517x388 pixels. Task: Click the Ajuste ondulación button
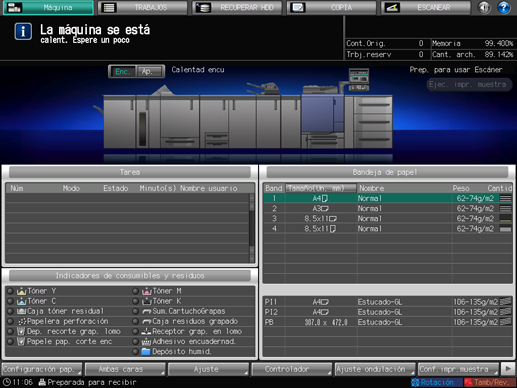(x=375, y=369)
